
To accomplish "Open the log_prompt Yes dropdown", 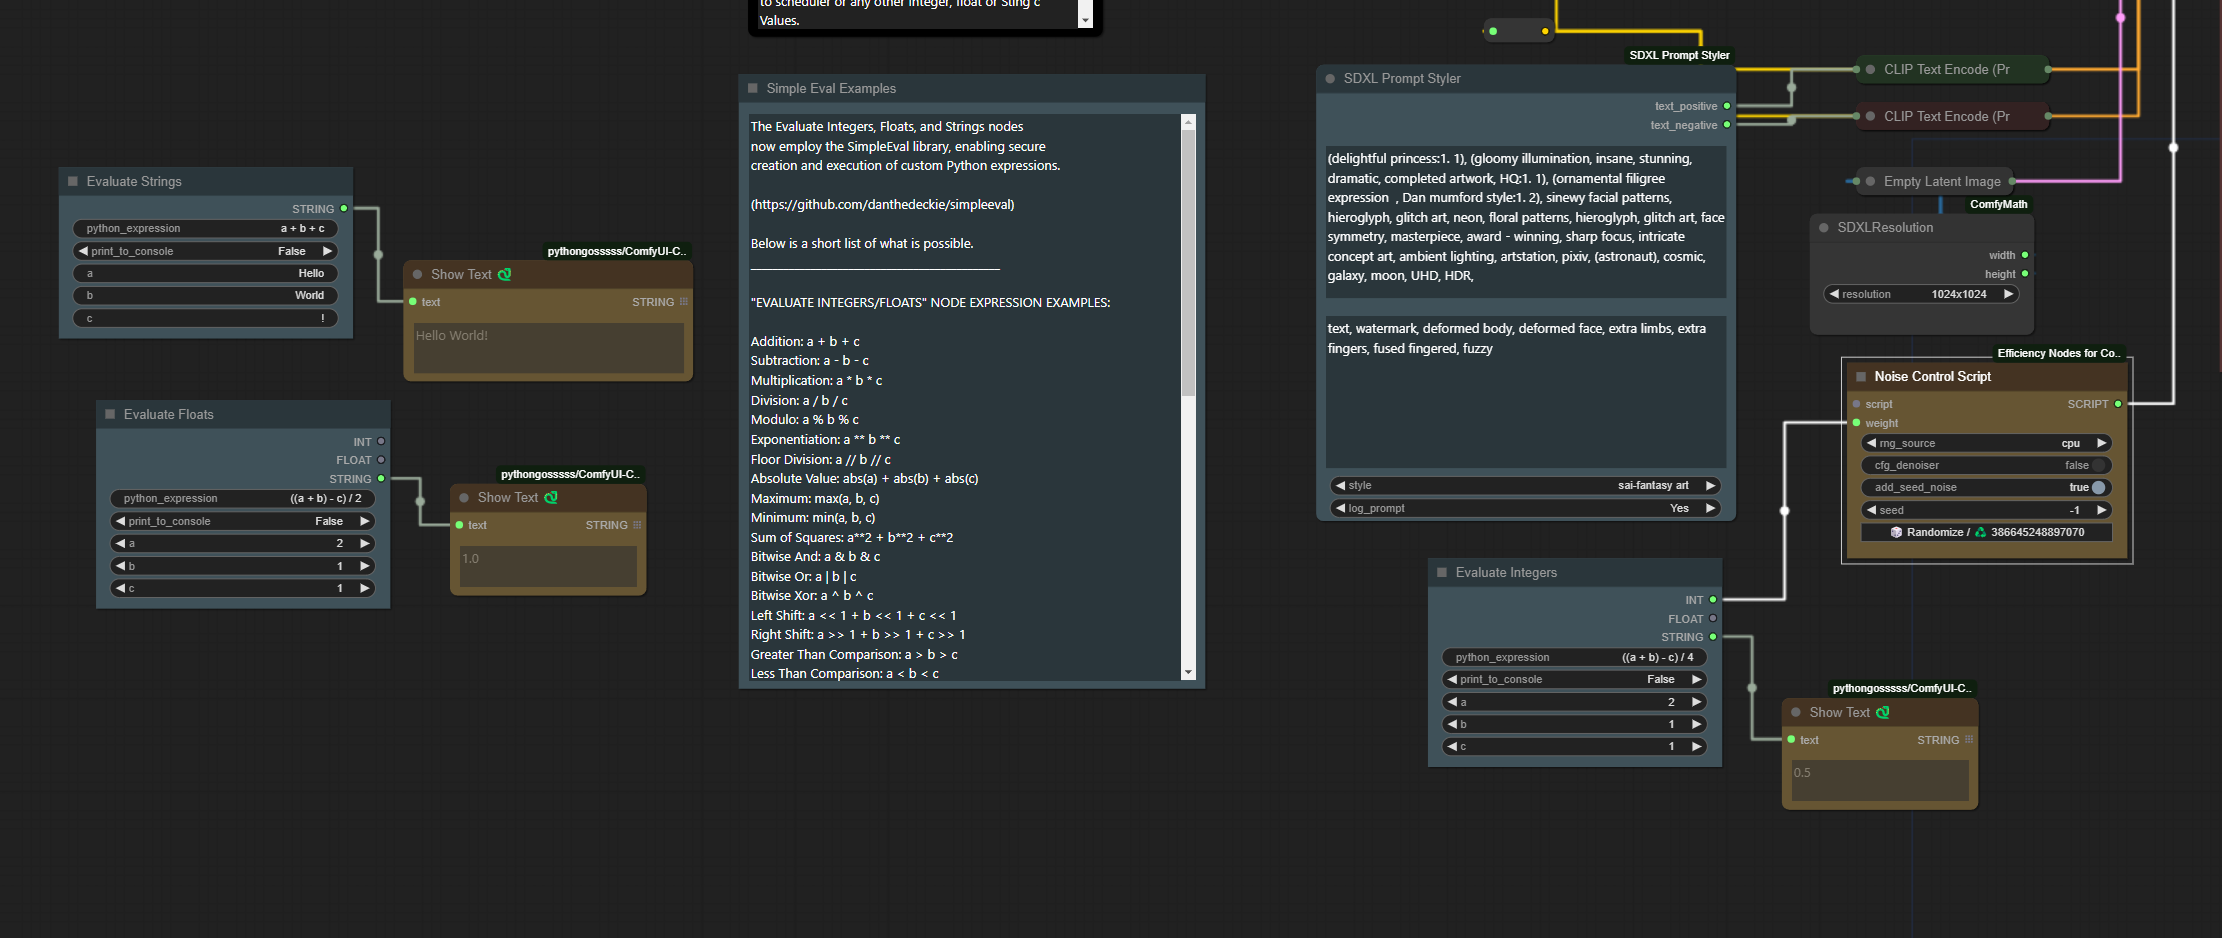I will pos(1526,508).
